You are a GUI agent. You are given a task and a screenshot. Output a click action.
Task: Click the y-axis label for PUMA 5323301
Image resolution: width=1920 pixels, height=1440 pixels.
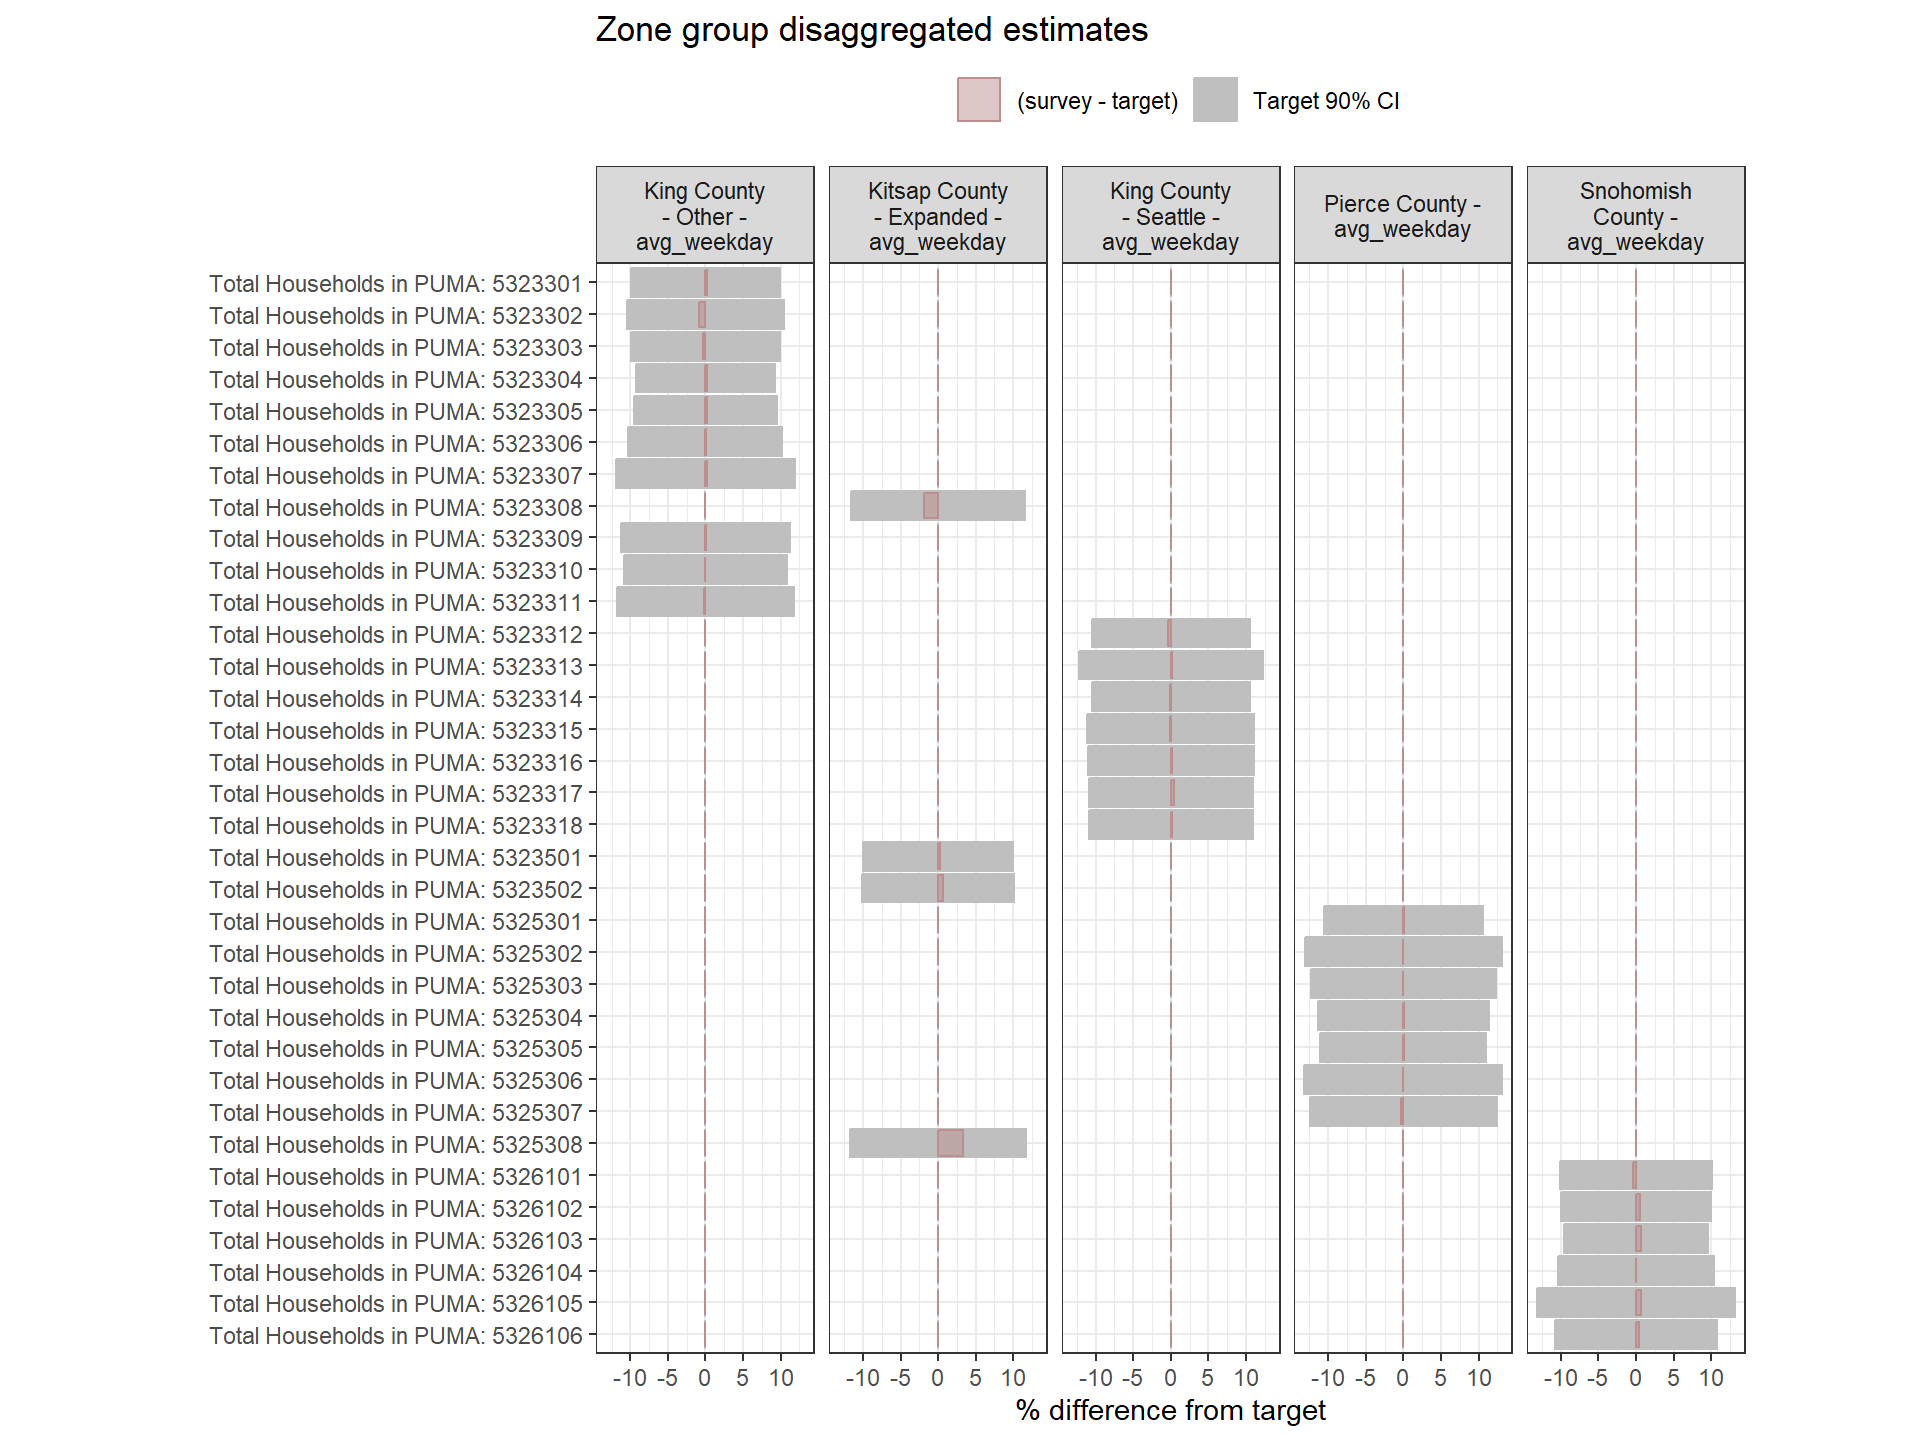tap(395, 284)
